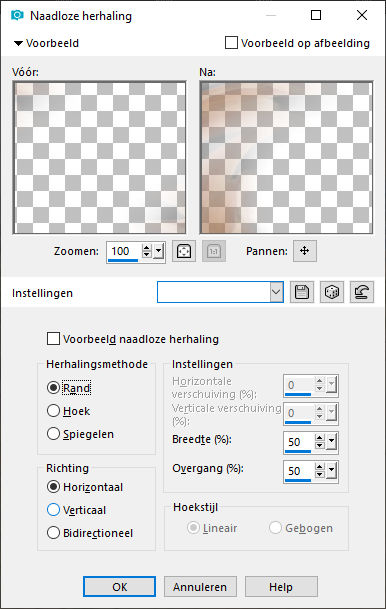Click the reset to default arrow icon
Image resolution: width=386 pixels, height=609 pixels.
point(362,292)
